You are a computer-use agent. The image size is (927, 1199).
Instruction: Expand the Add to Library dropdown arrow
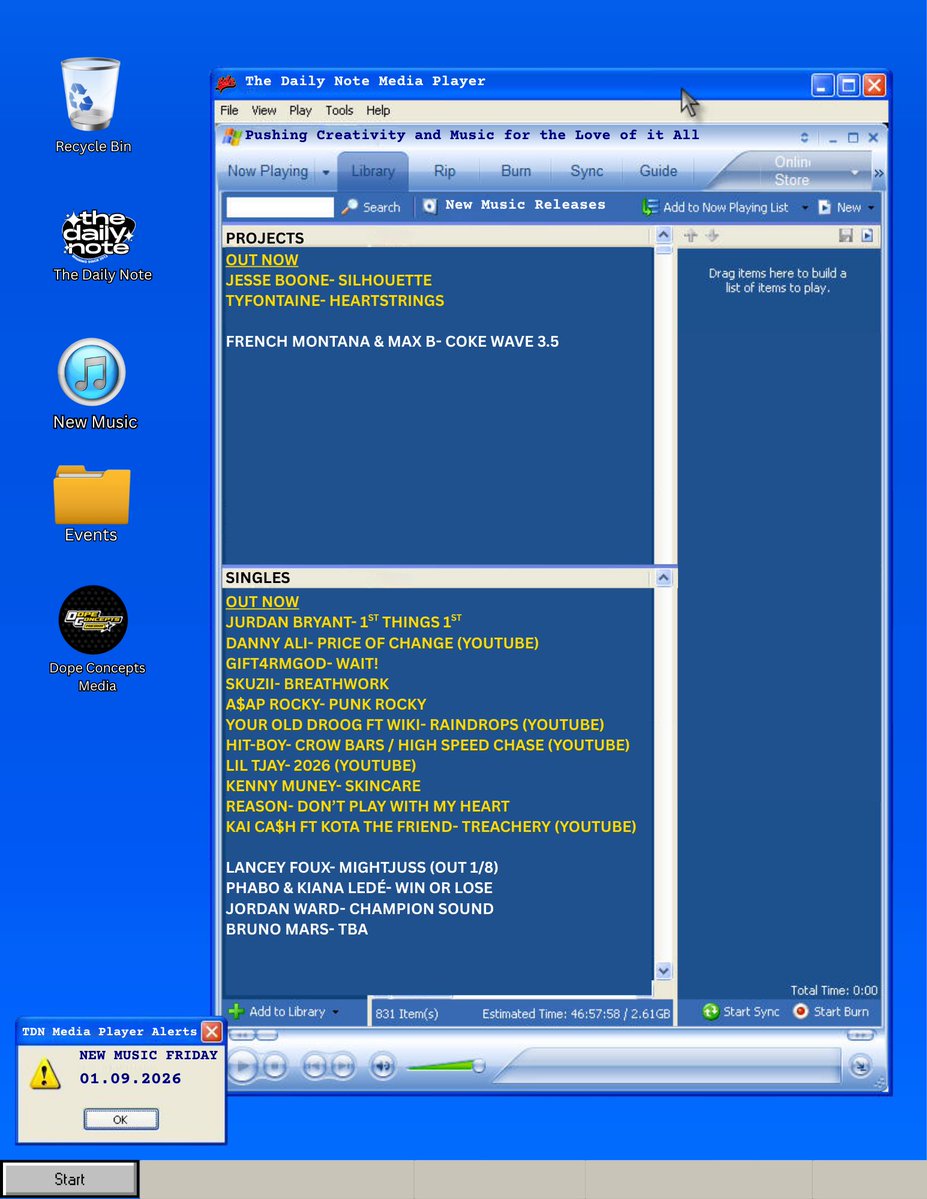(336, 1012)
